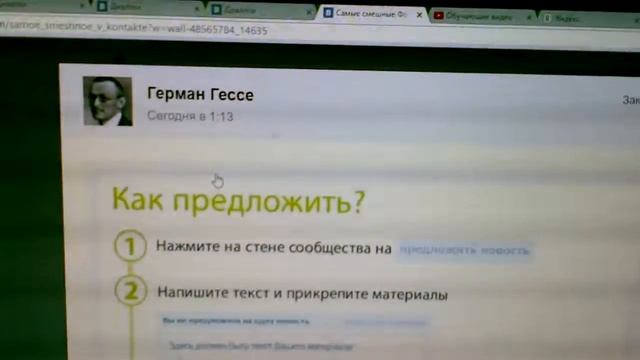640x360 pixels.
Task: Click the author name Герман Гессе
Action: click(200, 94)
